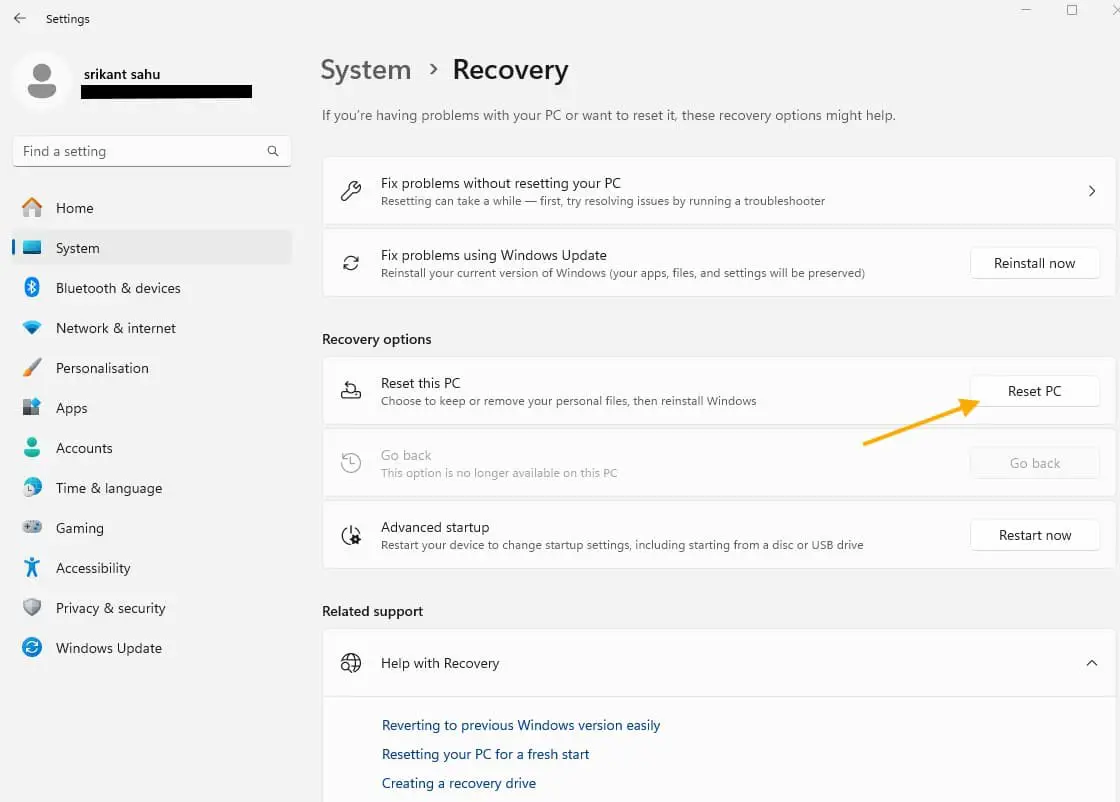
Task: Open Accounts settings
Action: click(x=151, y=448)
